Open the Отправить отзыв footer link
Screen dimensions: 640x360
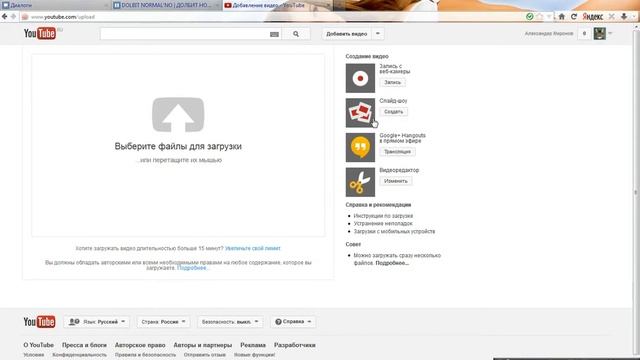click(204, 355)
